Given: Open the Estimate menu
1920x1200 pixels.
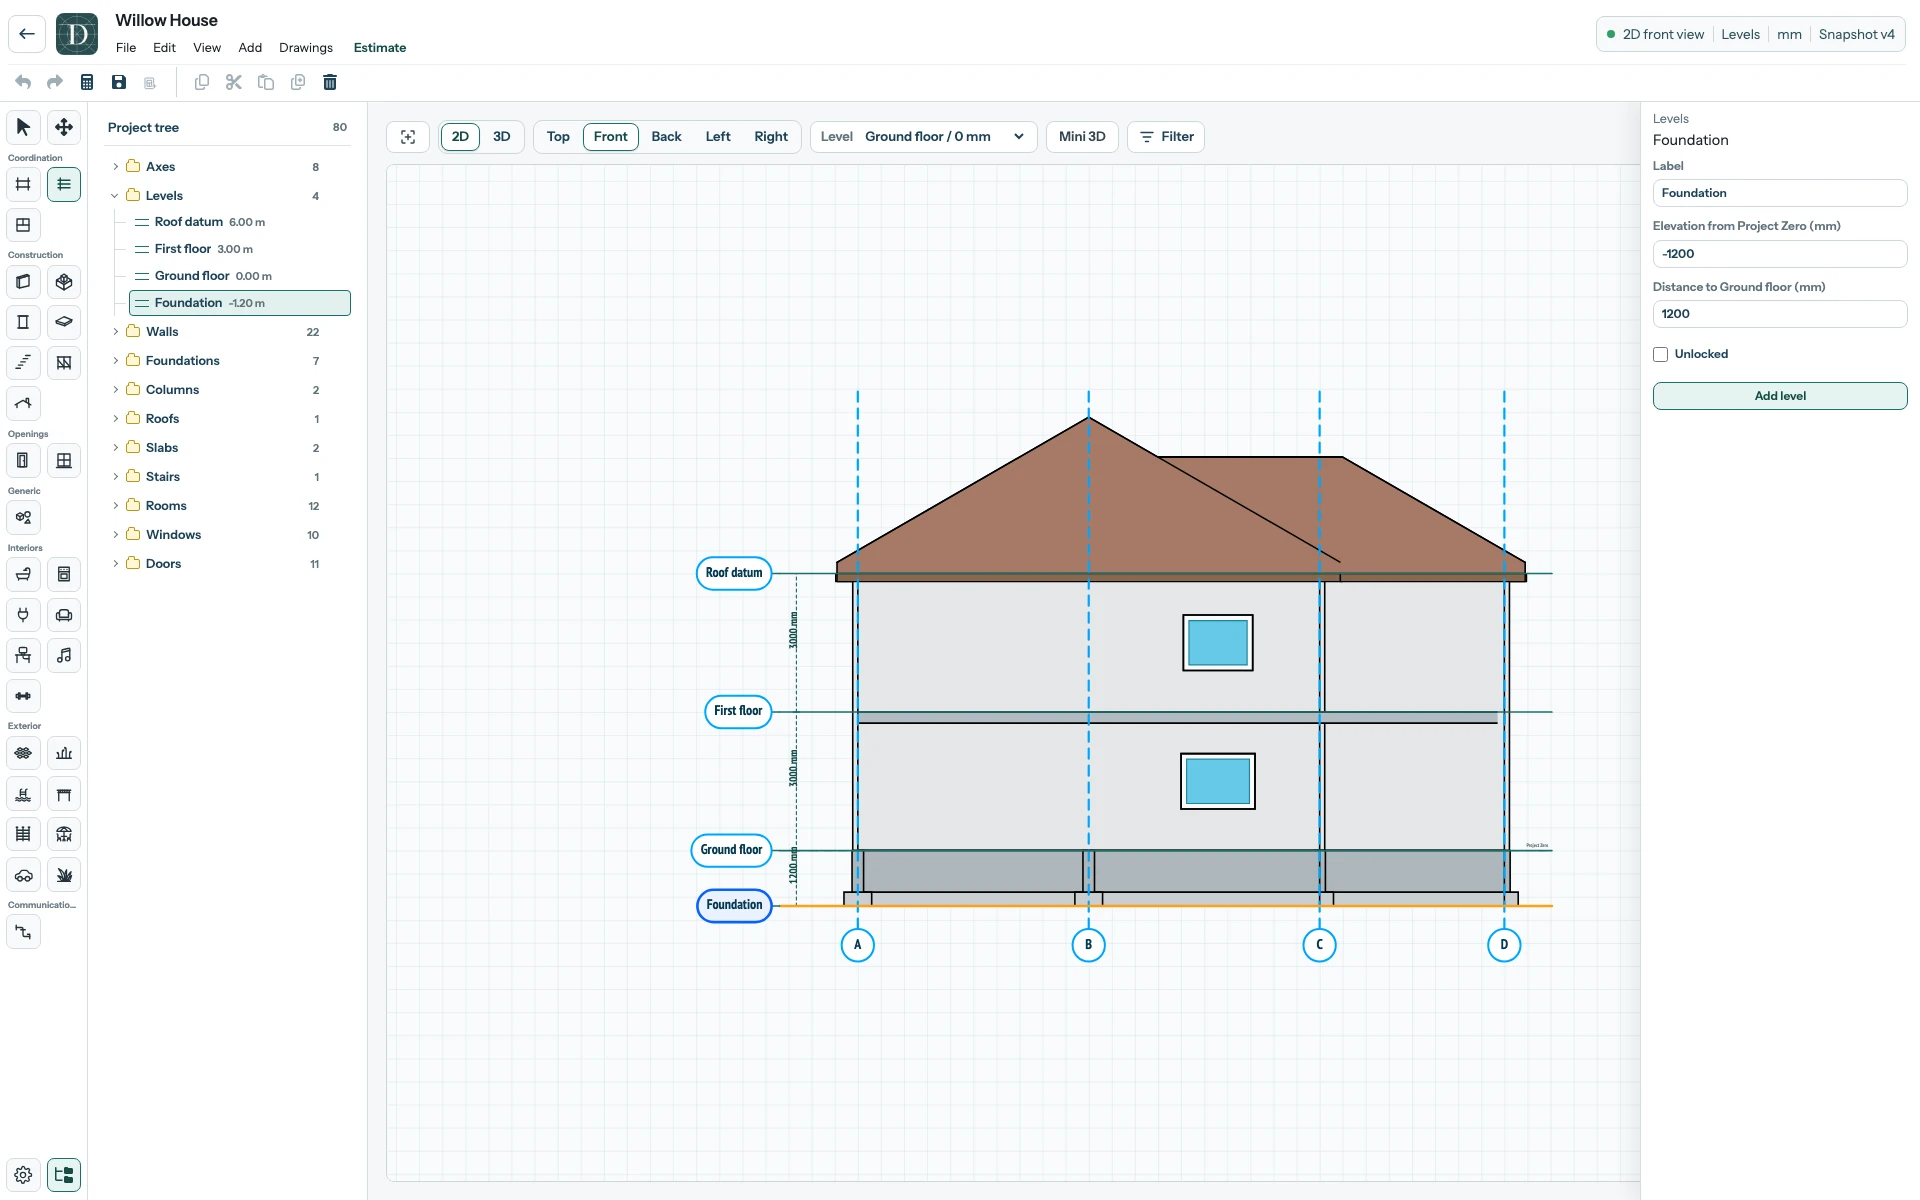Looking at the screenshot, I should (380, 48).
